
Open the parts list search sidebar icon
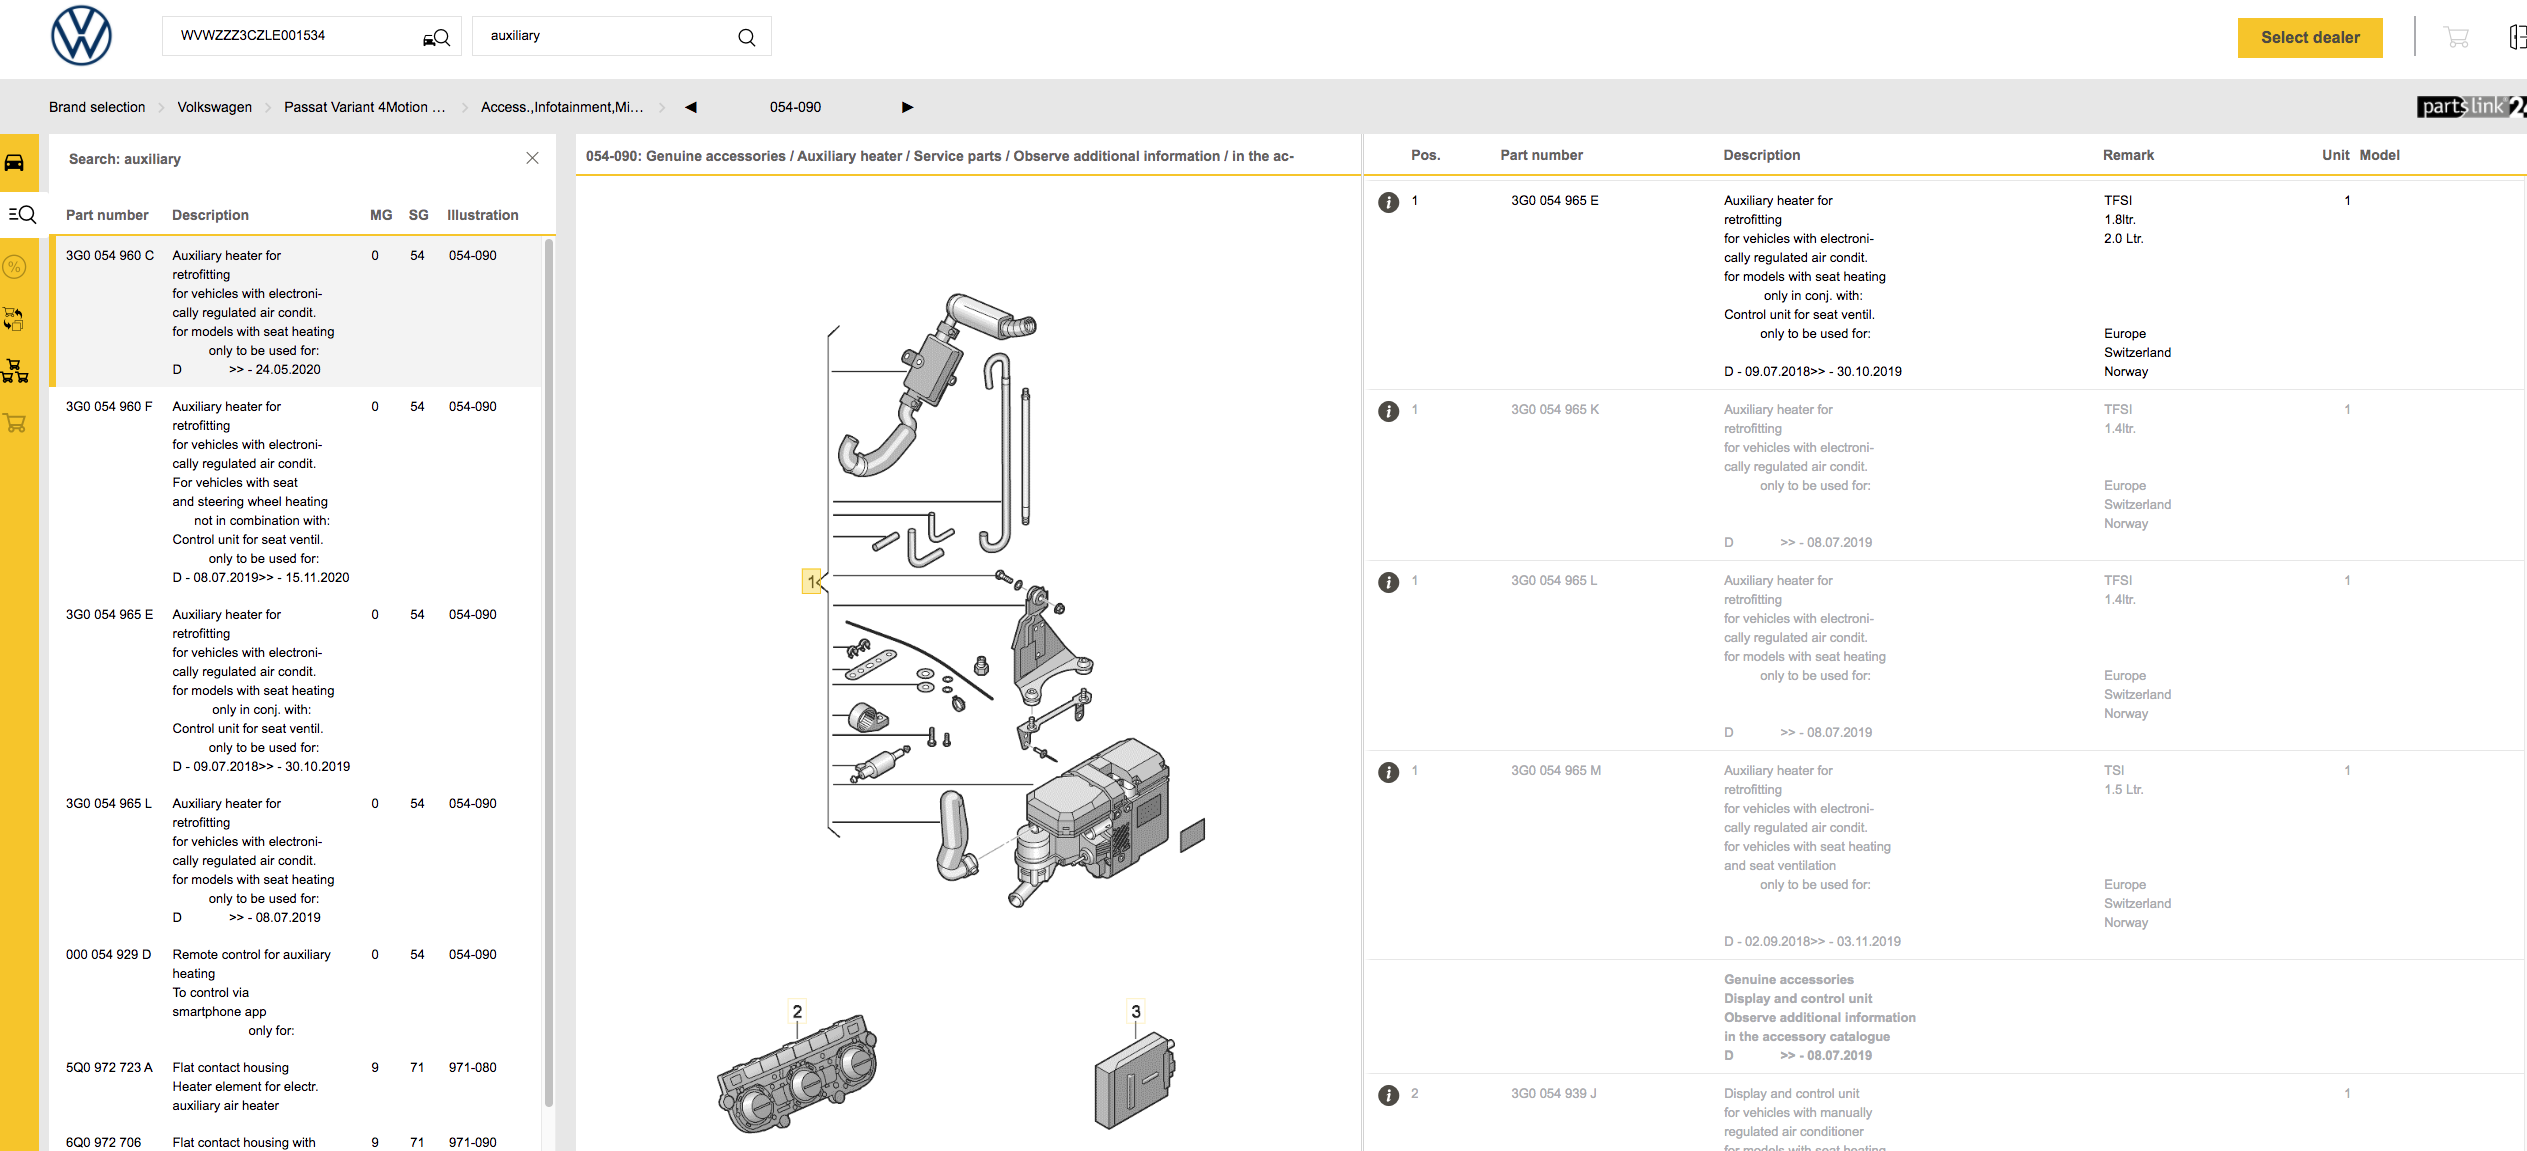click(21, 214)
